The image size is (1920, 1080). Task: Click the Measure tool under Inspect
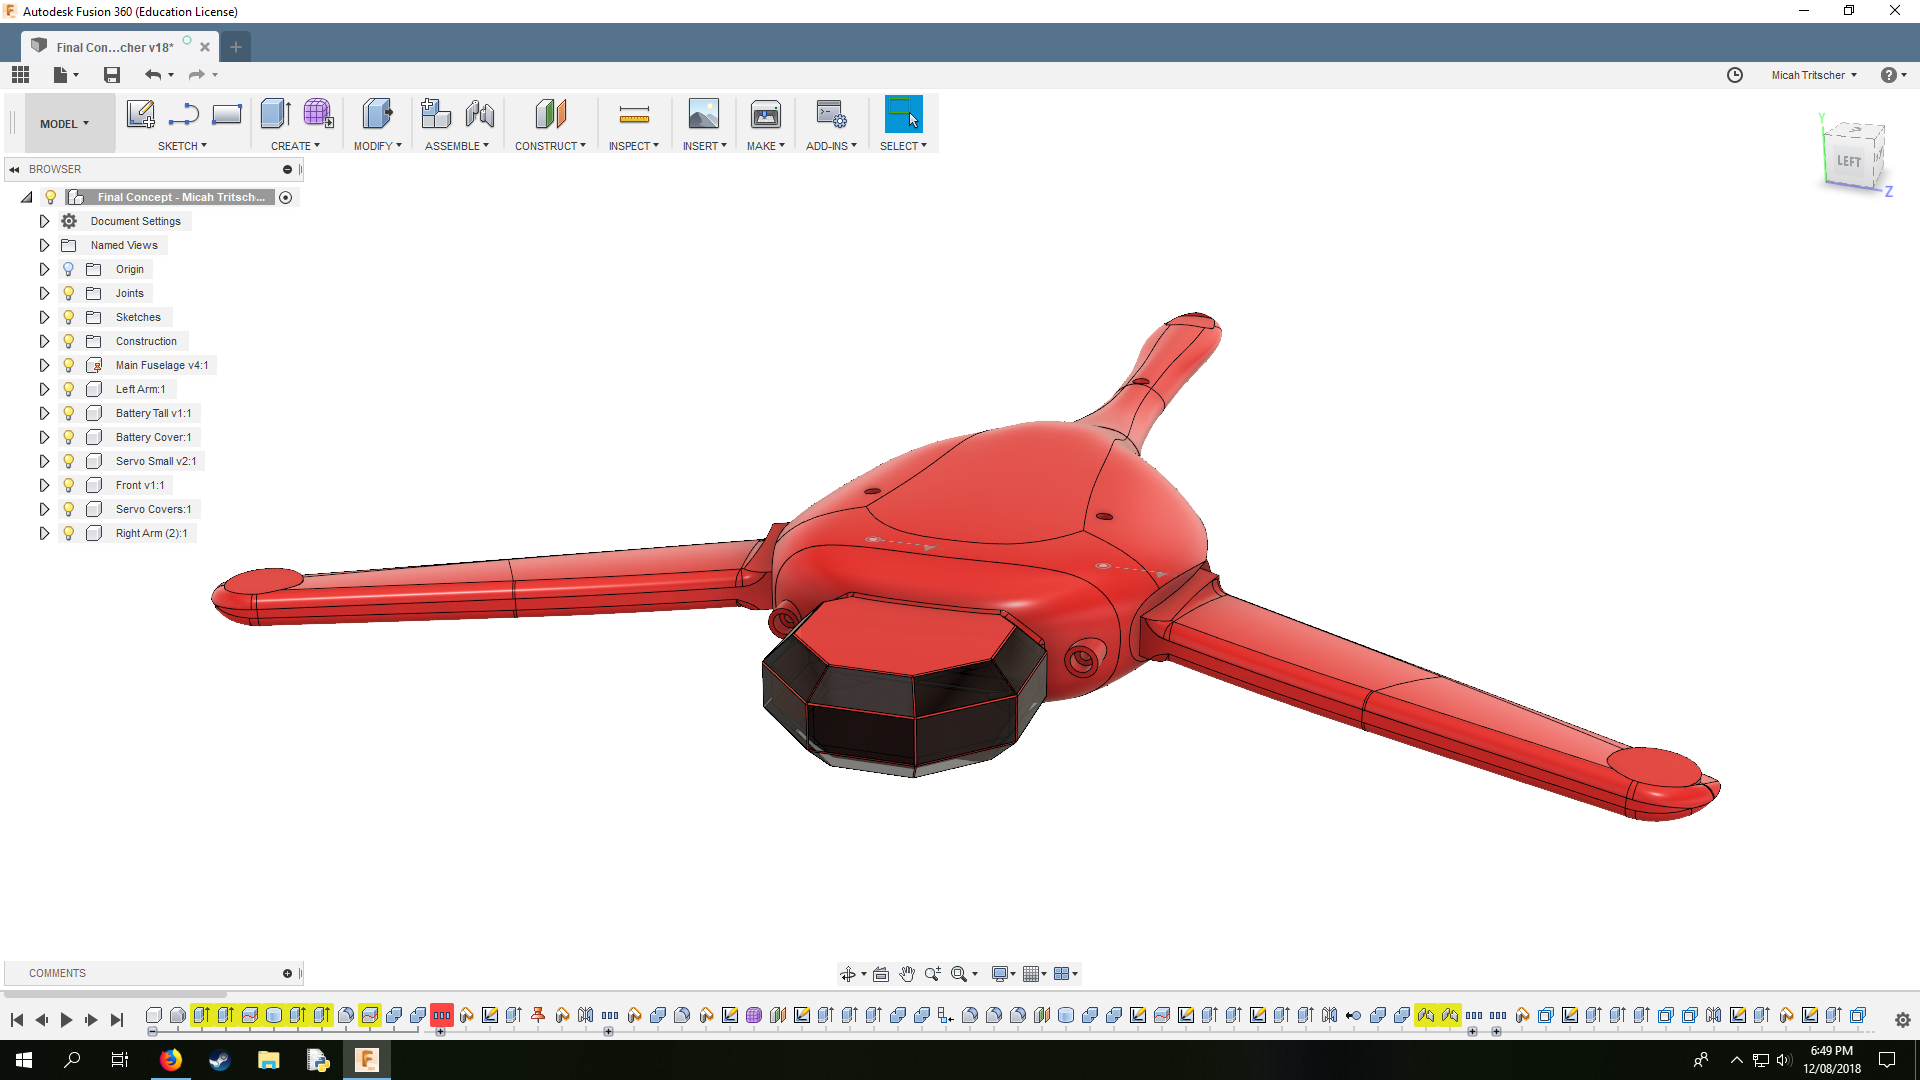coord(634,114)
